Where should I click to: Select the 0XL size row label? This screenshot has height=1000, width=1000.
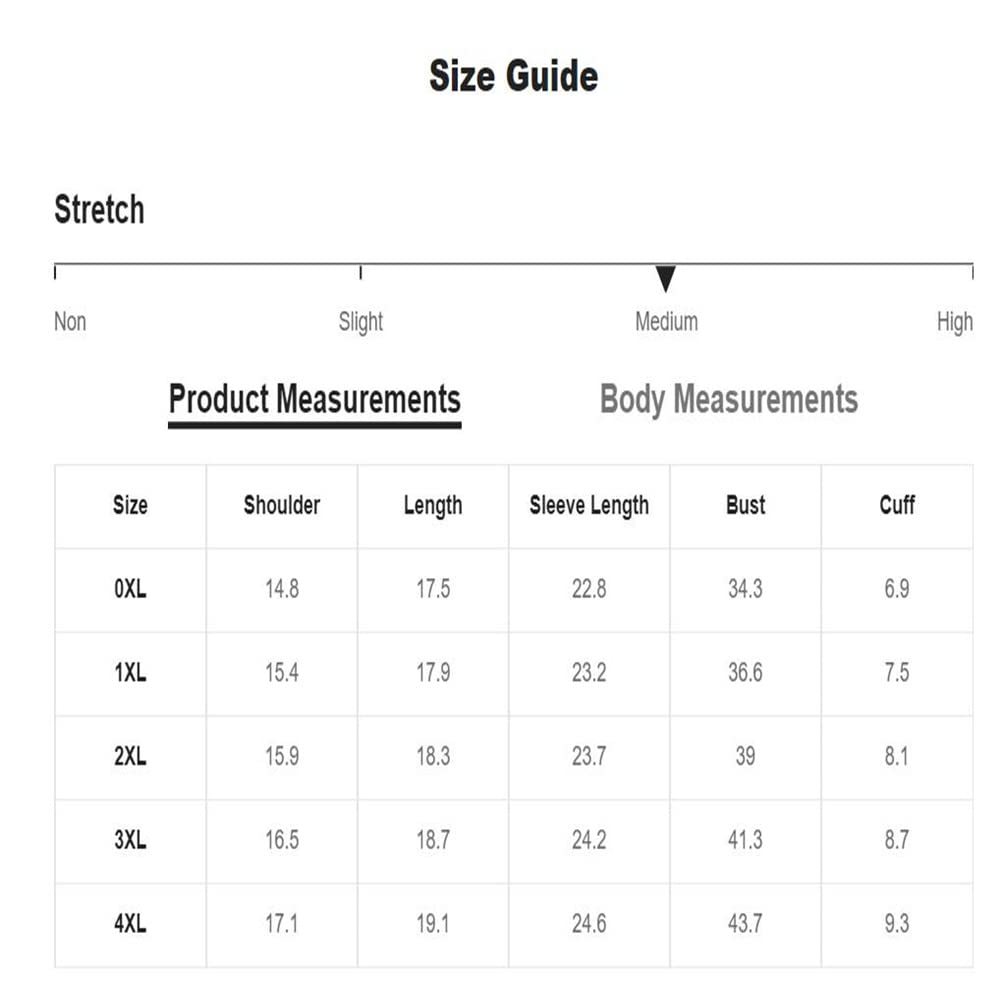[x=130, y=589]
